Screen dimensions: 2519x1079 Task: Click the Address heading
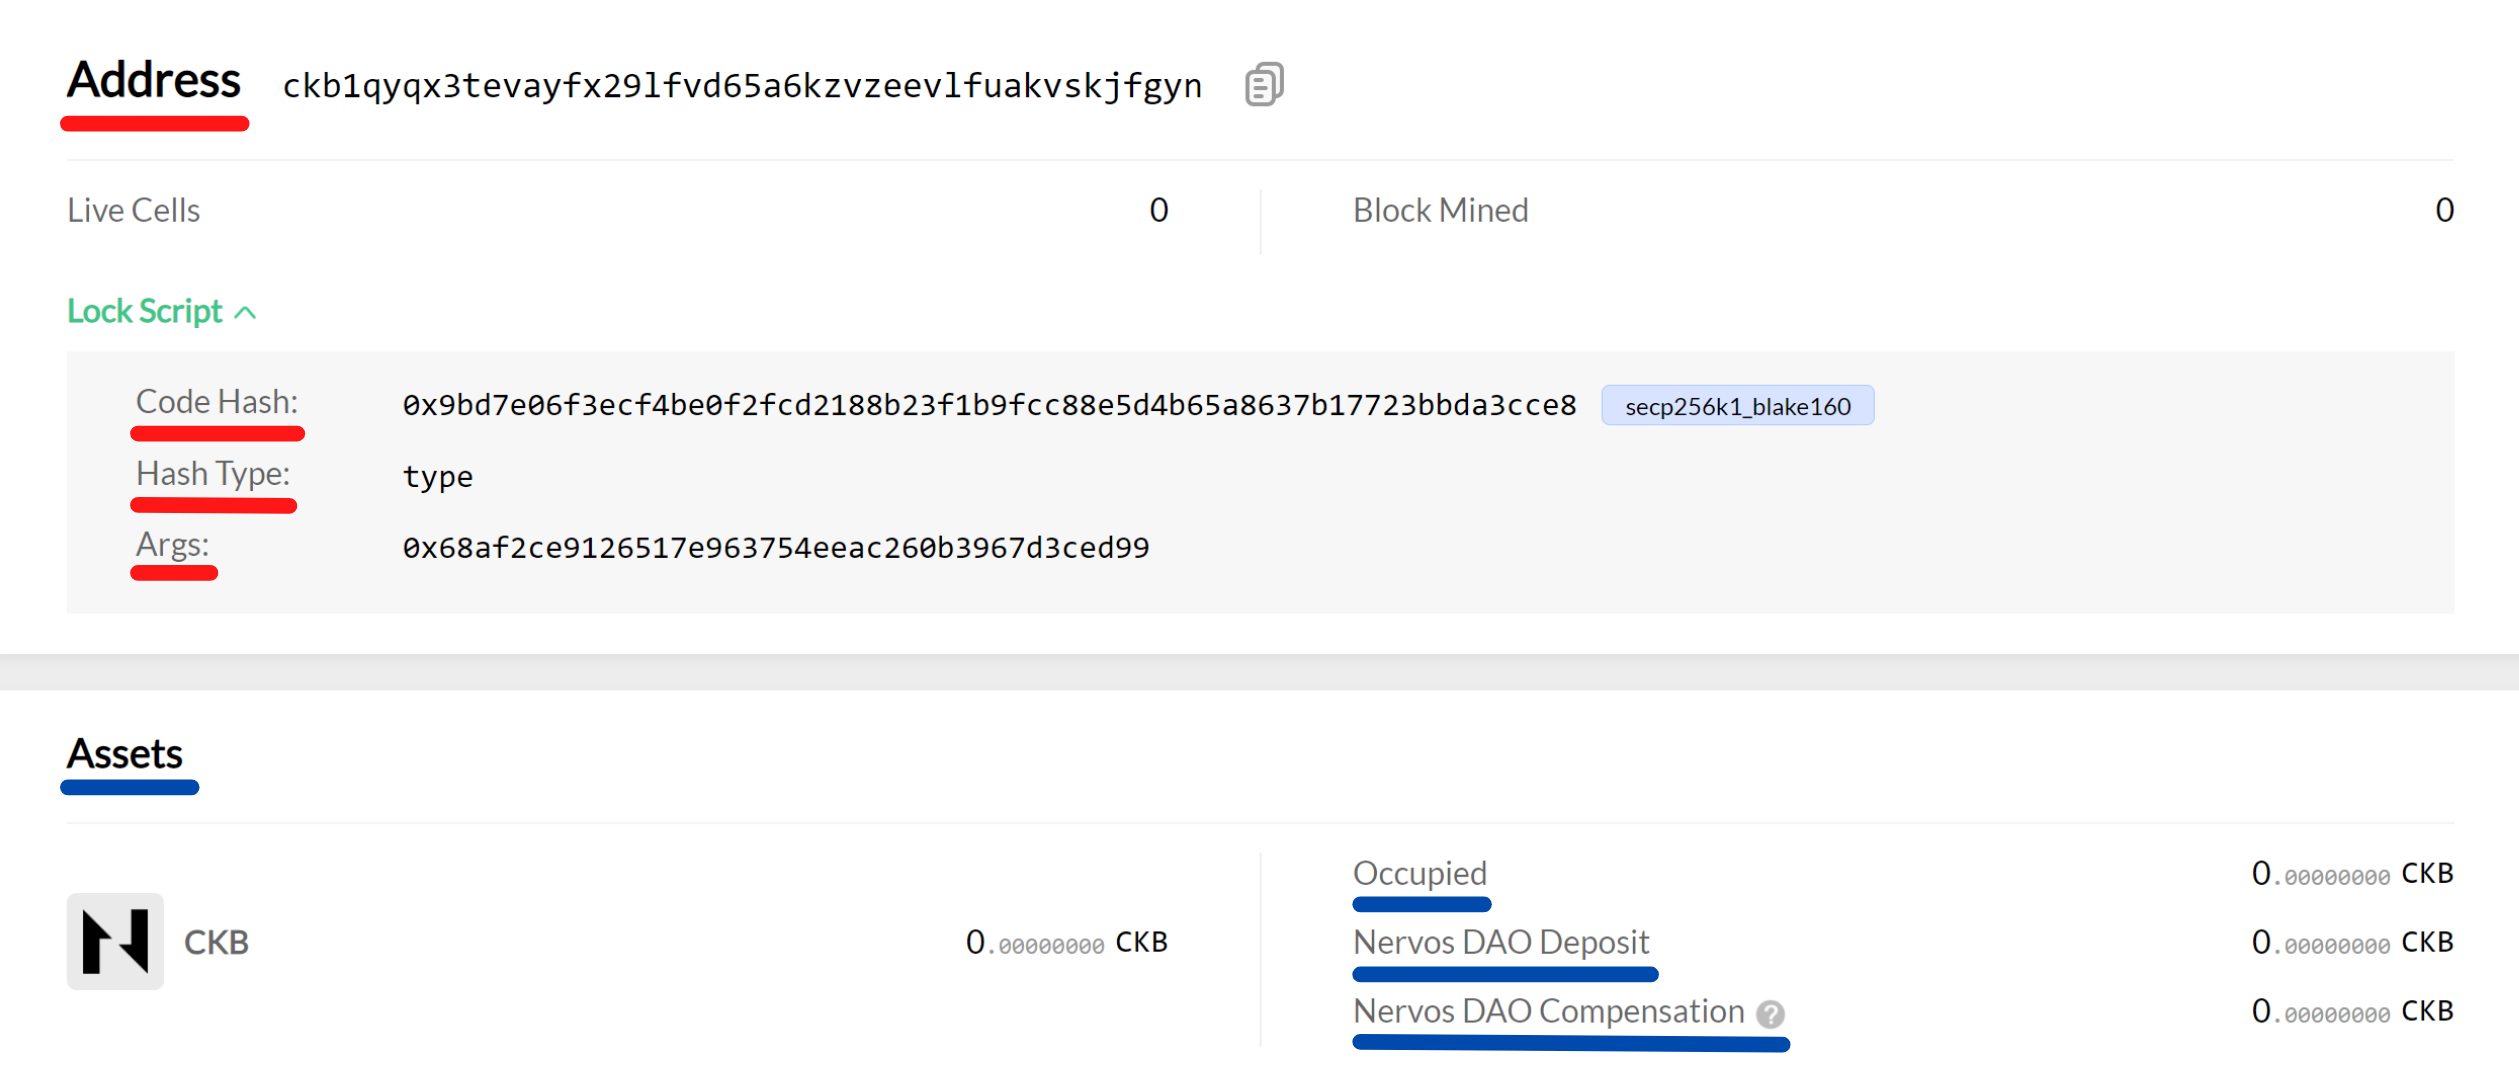pos(154,80)
